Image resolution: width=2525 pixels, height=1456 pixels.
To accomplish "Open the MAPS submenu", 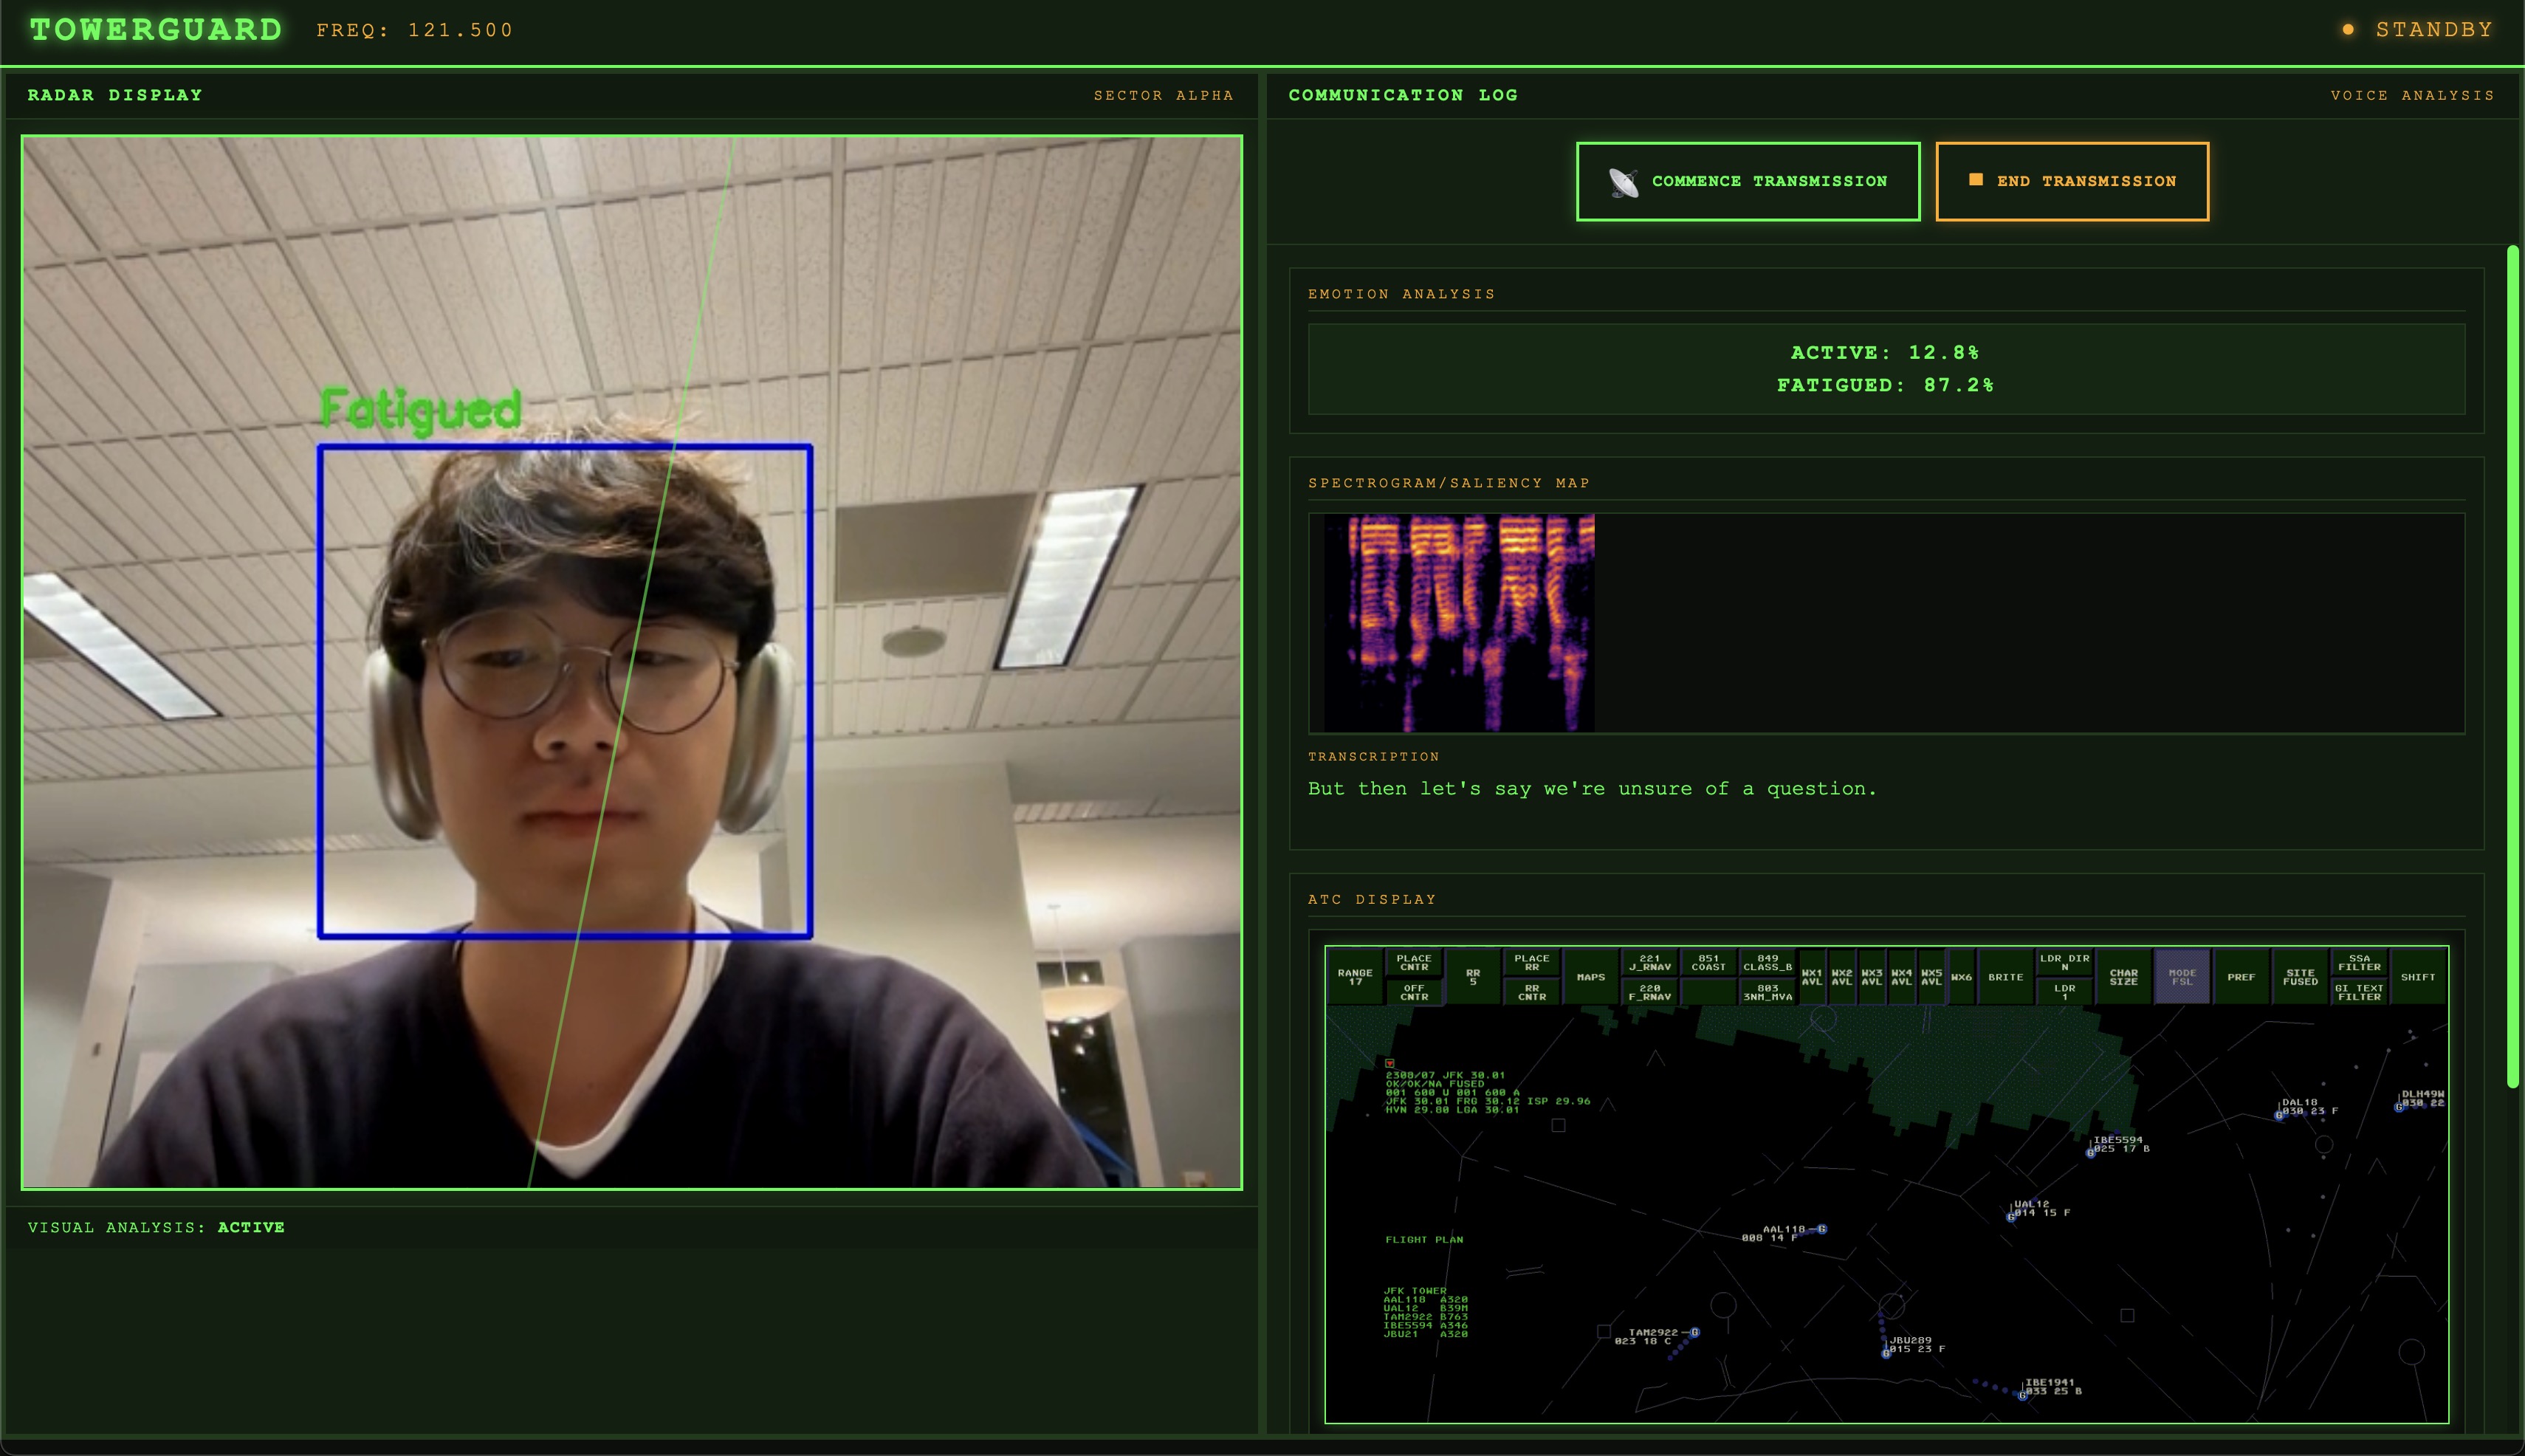I will [1590, 977].
